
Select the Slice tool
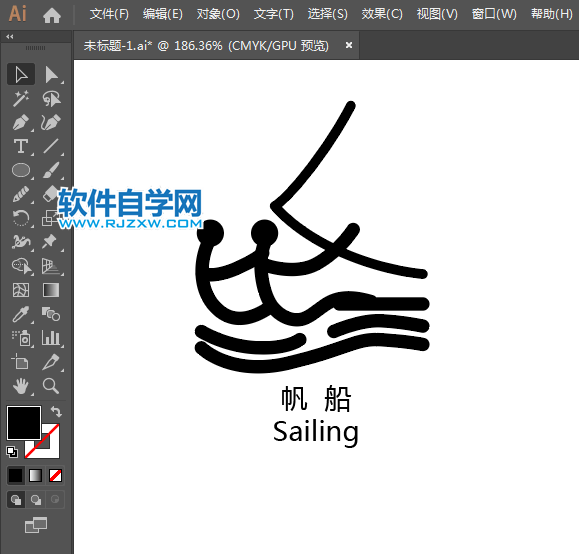51,362
